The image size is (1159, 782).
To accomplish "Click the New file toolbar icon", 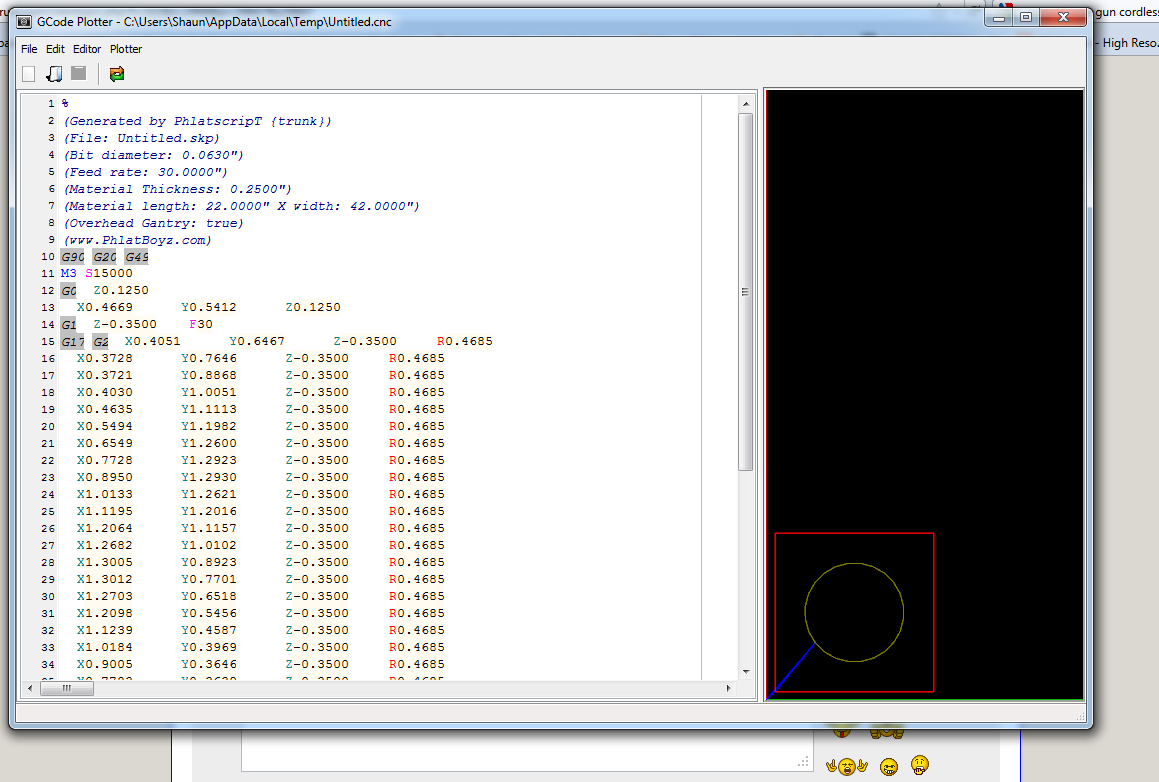I will pos(29,74).
